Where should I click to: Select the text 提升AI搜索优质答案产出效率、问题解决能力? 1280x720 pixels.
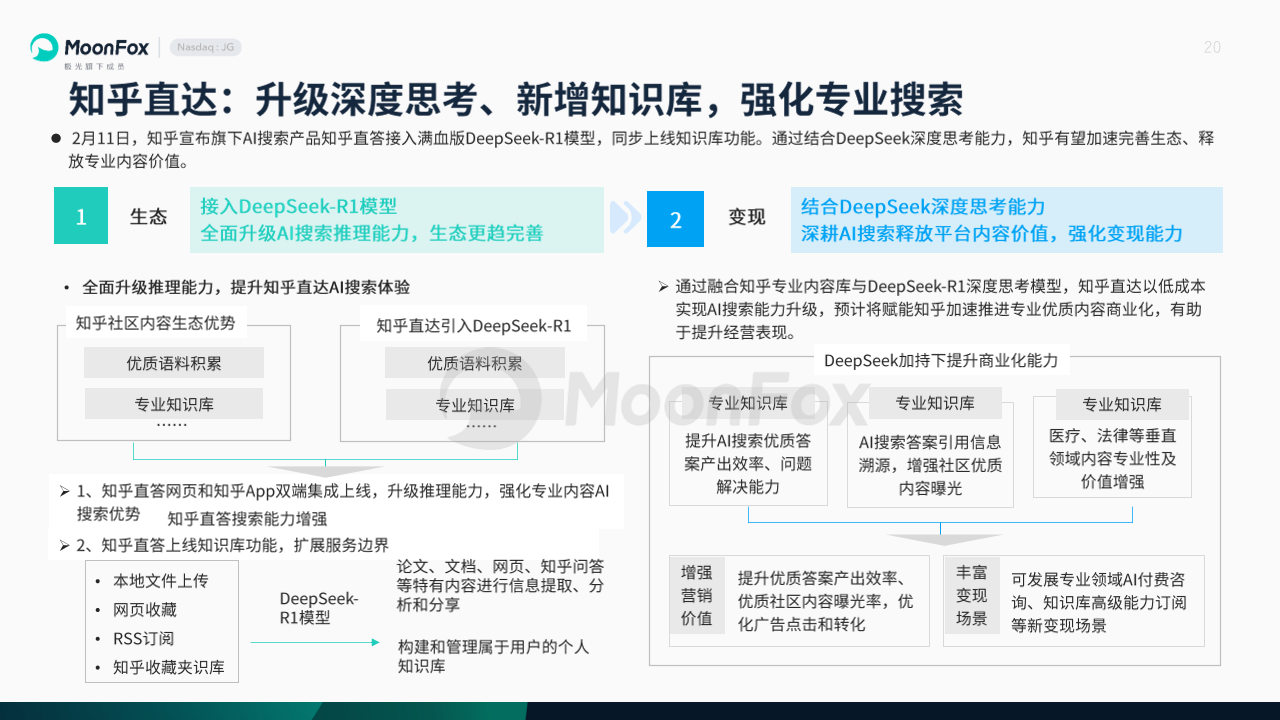click(748, 464)
